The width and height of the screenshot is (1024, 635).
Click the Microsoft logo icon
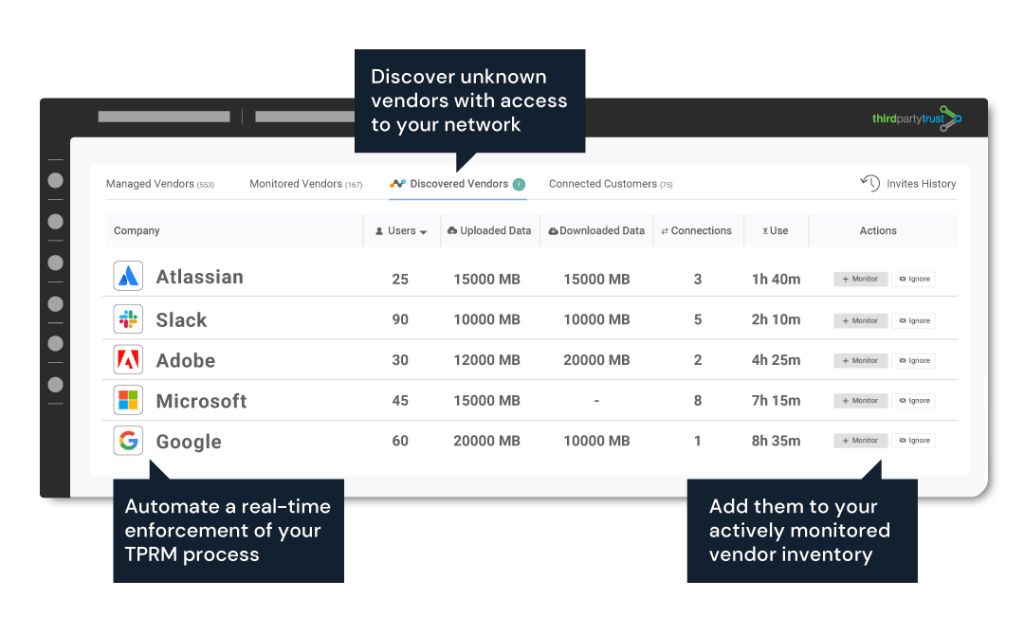(x=128, y=400)
